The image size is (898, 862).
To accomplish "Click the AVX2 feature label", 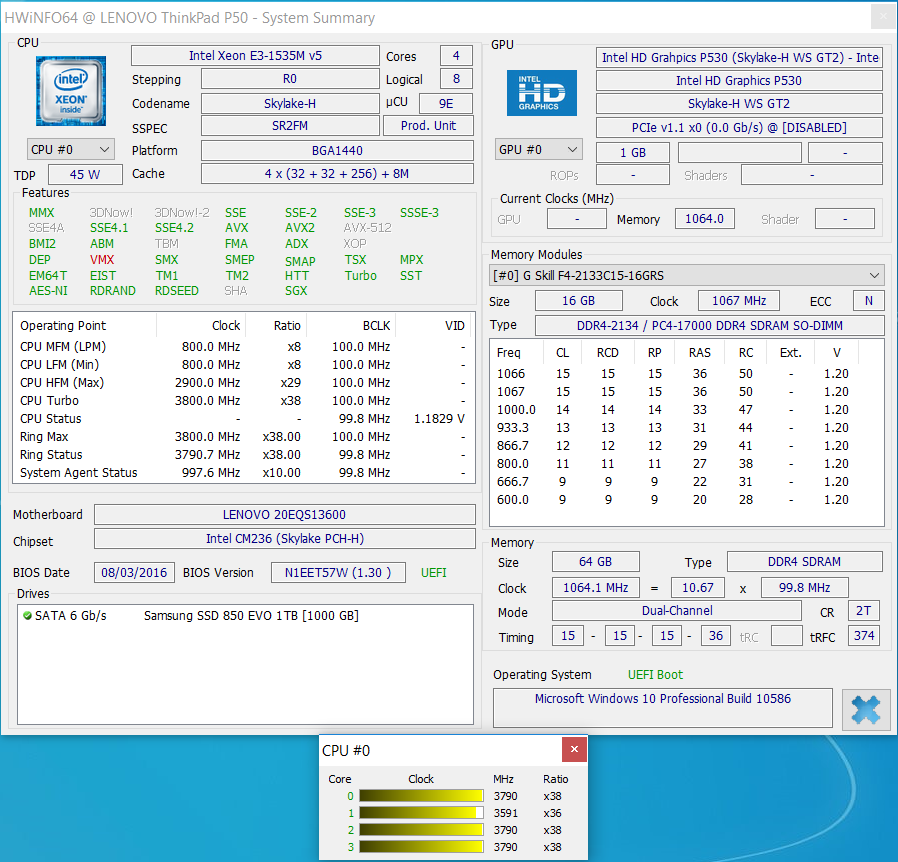I will click(300, 228).
